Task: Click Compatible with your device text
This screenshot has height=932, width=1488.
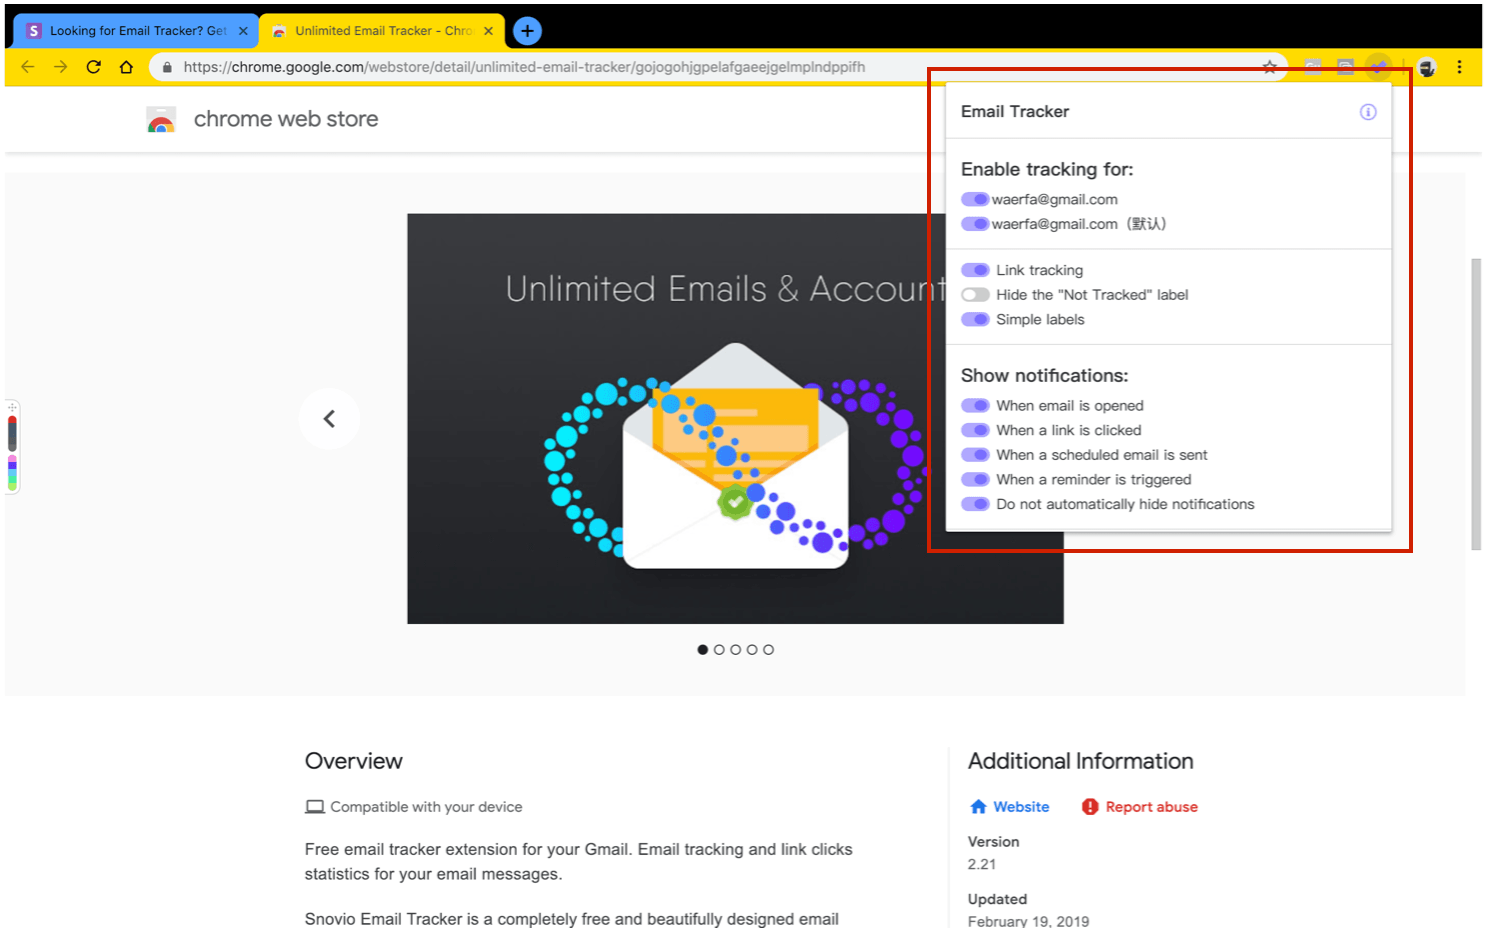Action: [426, 807]
